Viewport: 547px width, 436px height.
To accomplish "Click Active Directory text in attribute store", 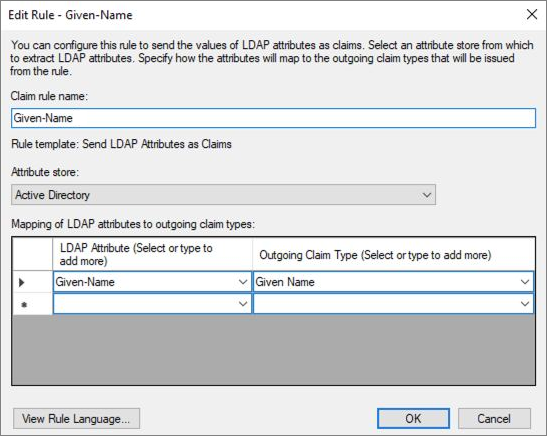I will tap(52, 195).
